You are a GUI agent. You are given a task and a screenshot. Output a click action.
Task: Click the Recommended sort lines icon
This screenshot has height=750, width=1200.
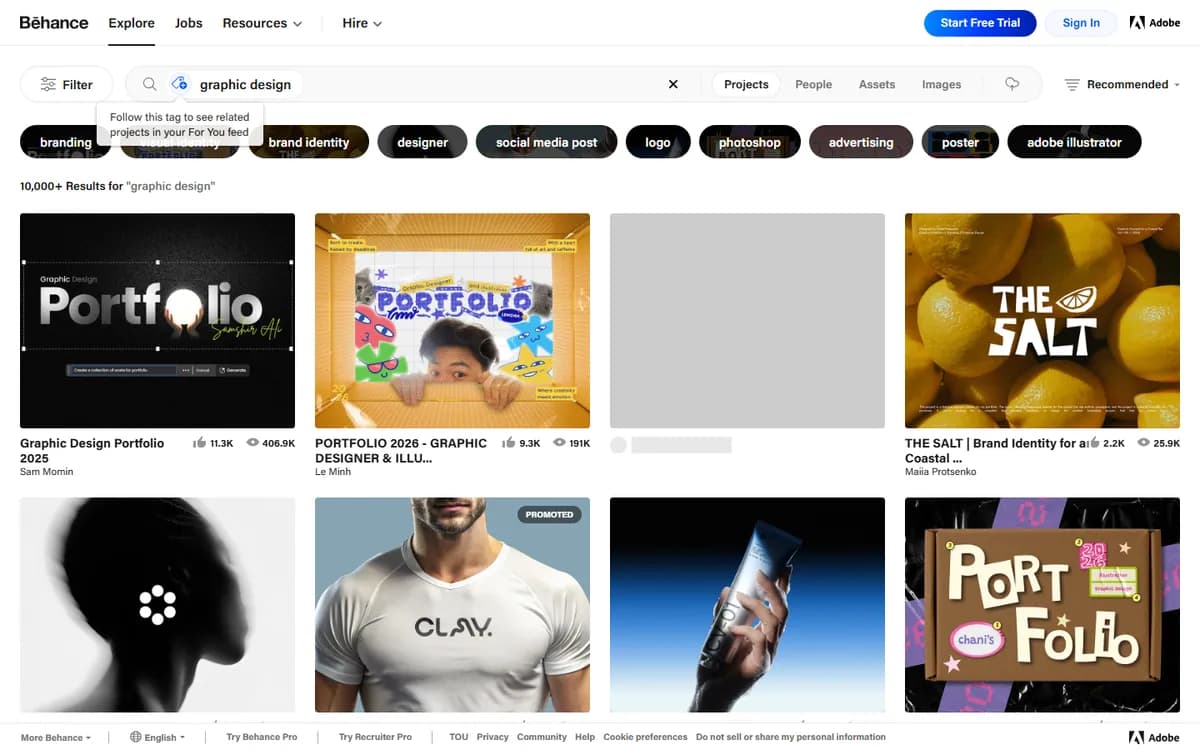click(x=1072, y=84)
